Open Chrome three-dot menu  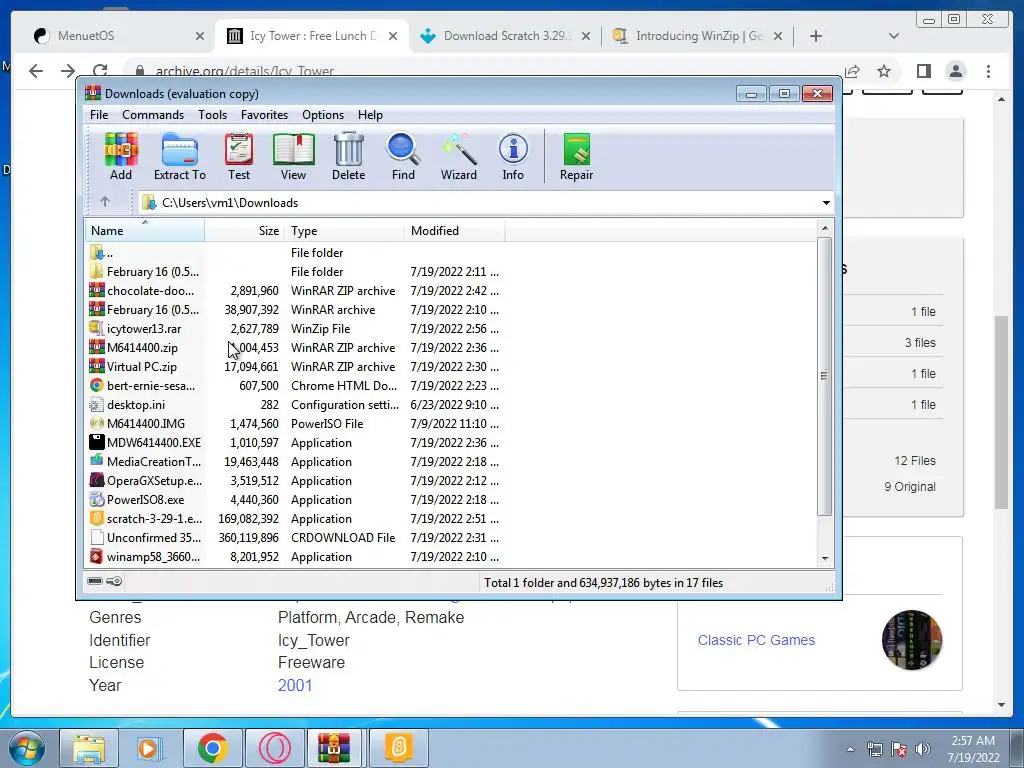pyautogui.click(x=988, y=71)
